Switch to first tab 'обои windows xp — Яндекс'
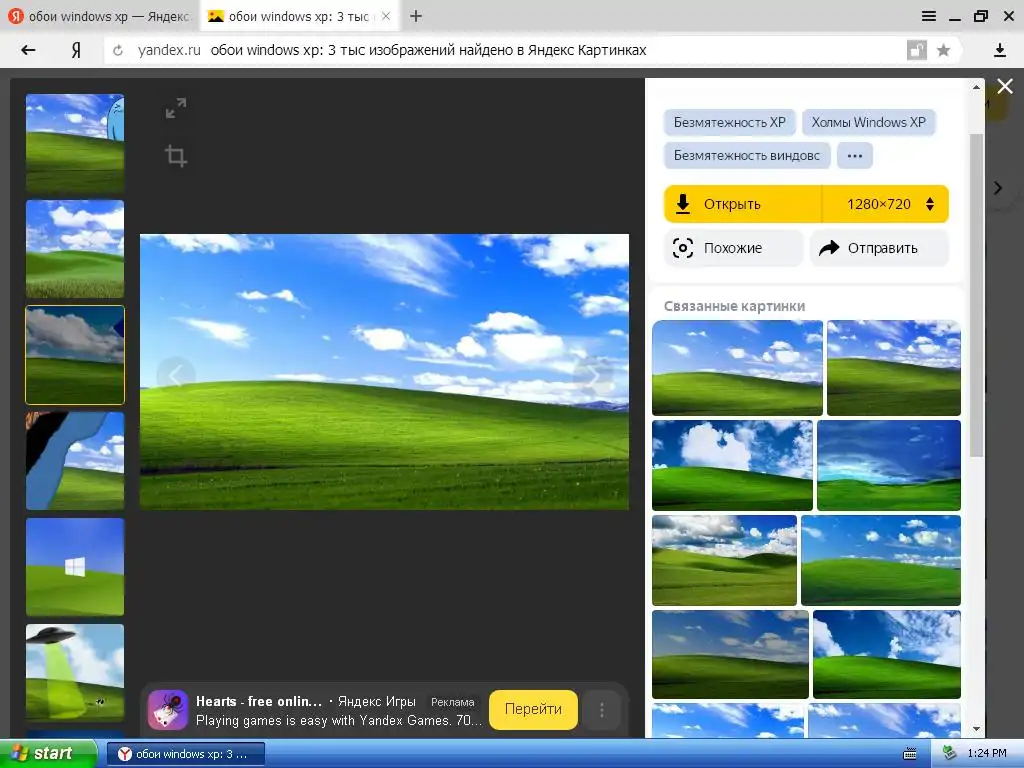Screen dimensions: 1024x768 (x=100, y=16)
